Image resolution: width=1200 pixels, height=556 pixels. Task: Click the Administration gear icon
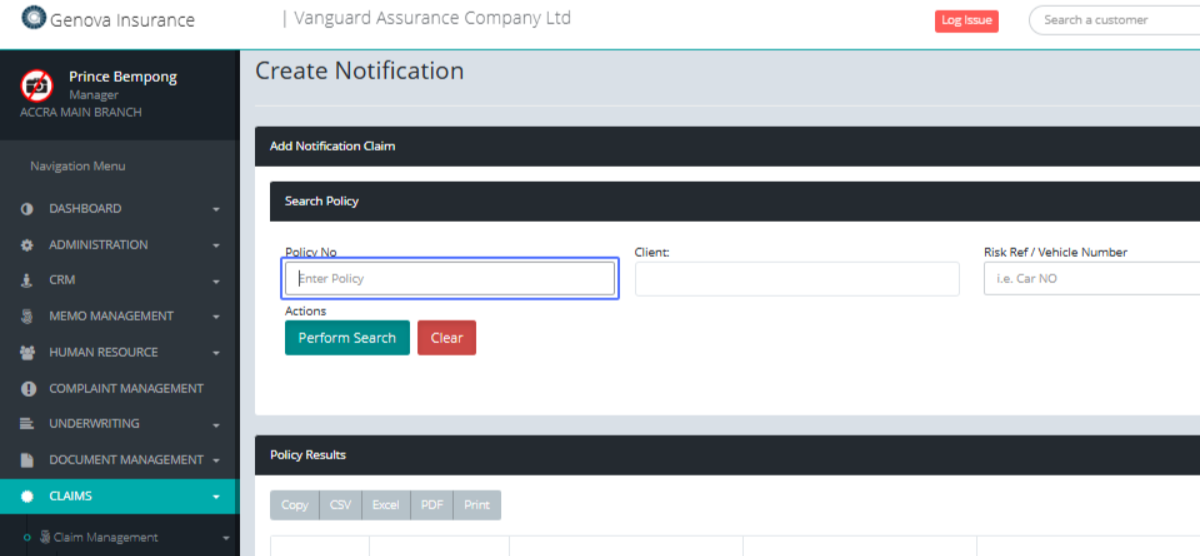[x=27, y=245]
